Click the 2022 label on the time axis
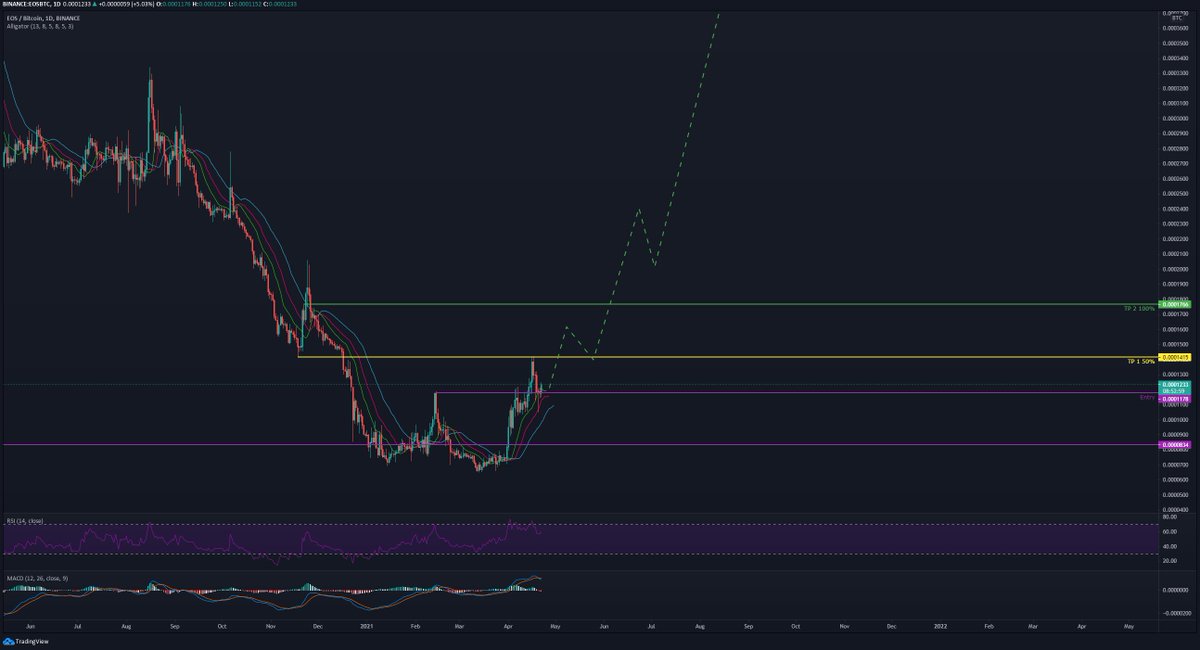This screenshot has width=1200, height=650. click(940, 625)
